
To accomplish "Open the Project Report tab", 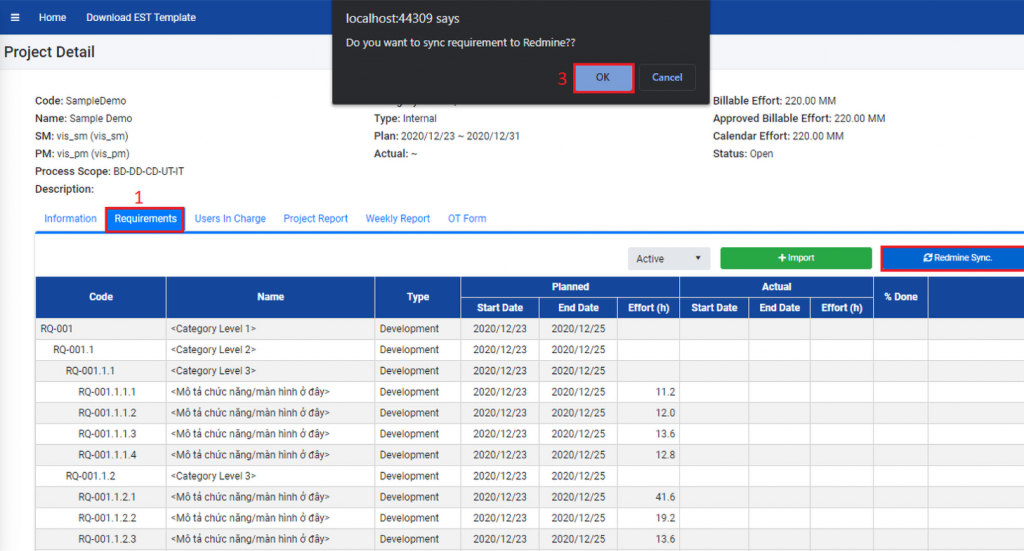I will coord(315,219).
